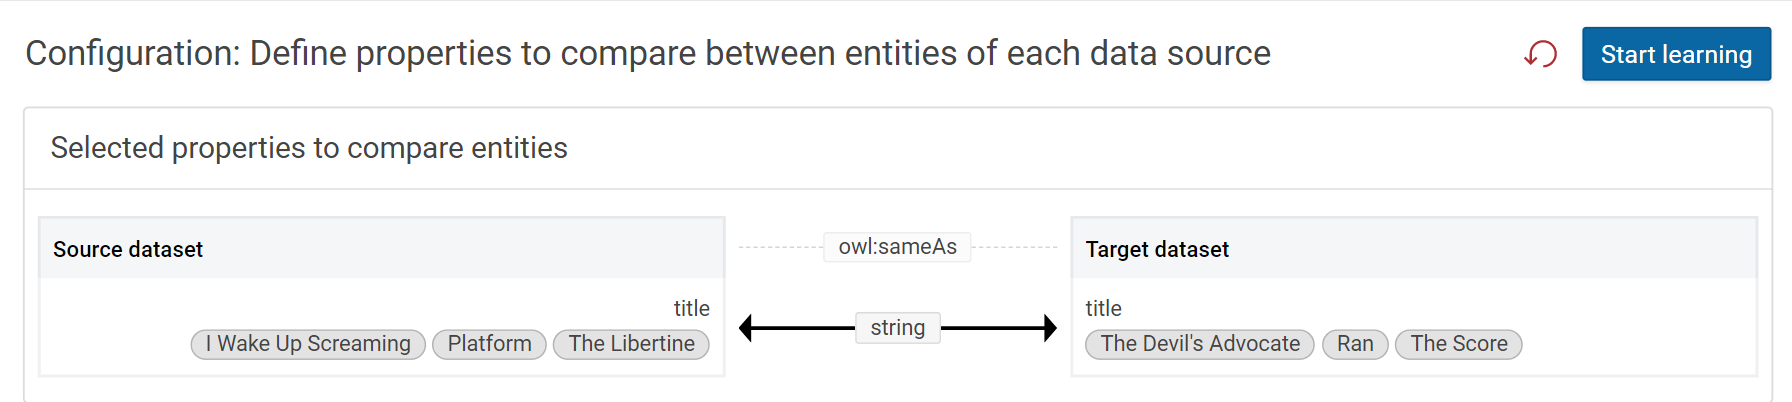Click the red reset arrow icon
Image resolution: width=1792 pixels, height=402 pixels.
coord(1540,54)
